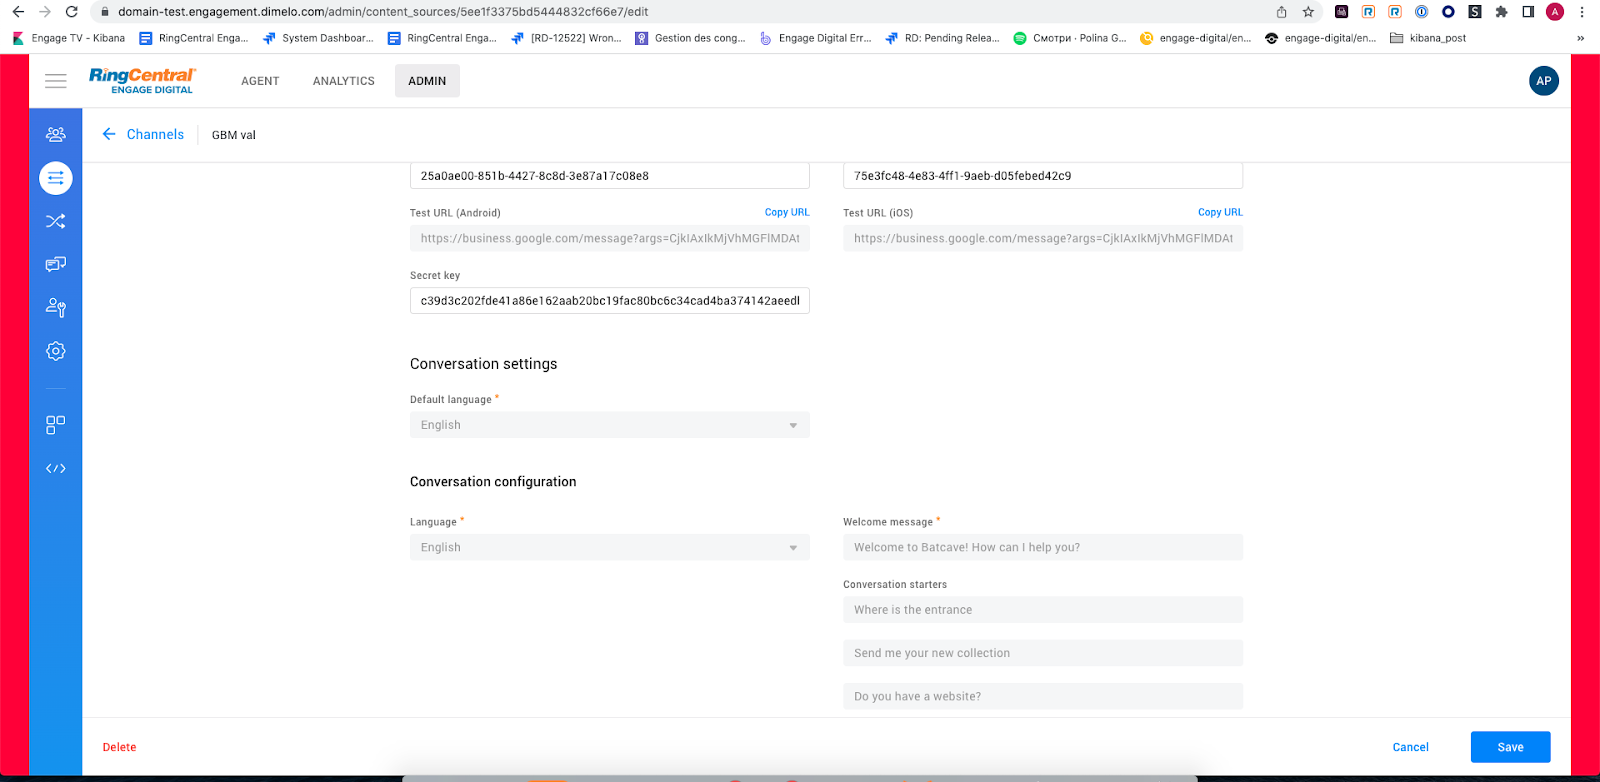Click the back arrow next to Channels
The width and height of the screenshot is (1600, 782).
point(109,134)
